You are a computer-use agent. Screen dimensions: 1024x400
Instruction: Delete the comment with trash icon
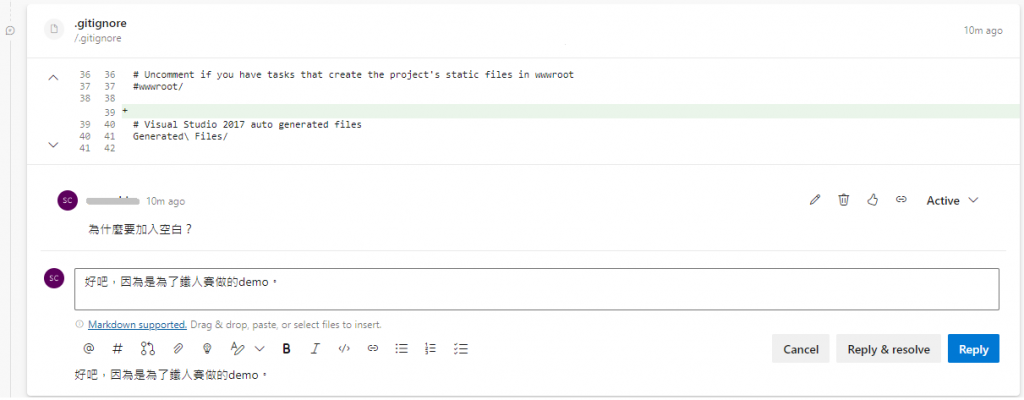tap(844, 200)
